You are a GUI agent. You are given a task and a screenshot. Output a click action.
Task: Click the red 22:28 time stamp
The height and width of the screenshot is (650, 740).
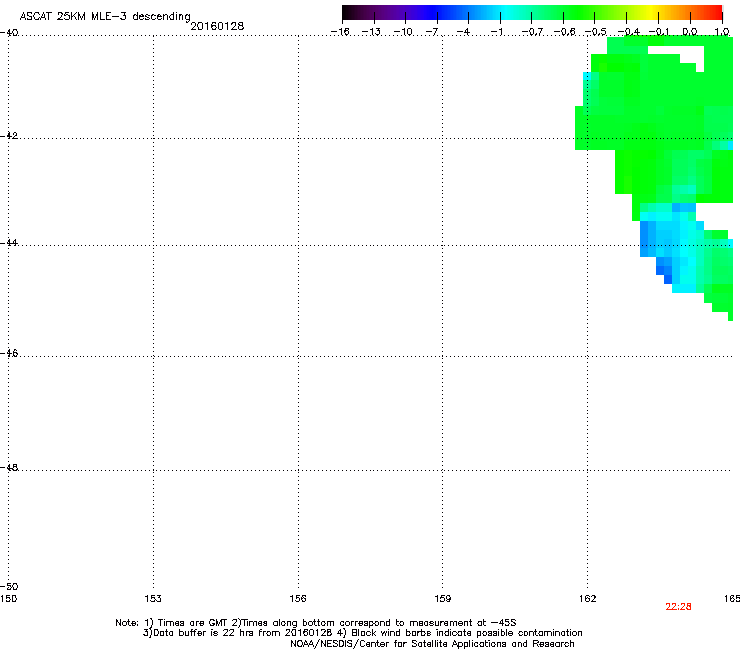(x=678, y=607)
